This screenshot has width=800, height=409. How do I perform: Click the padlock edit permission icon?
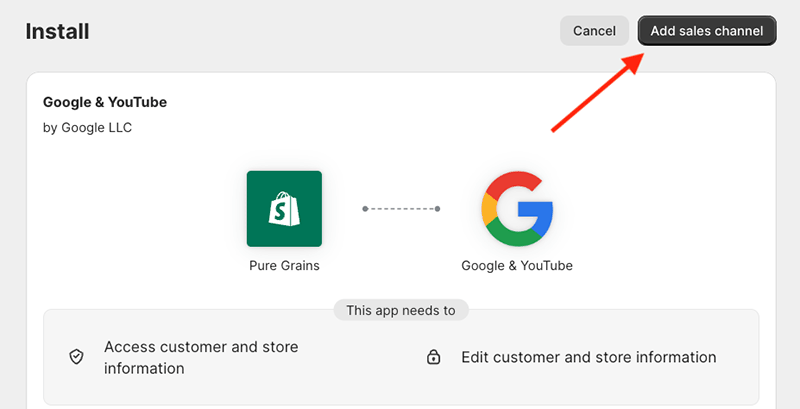pyautogui.click(x=433, y=357)
